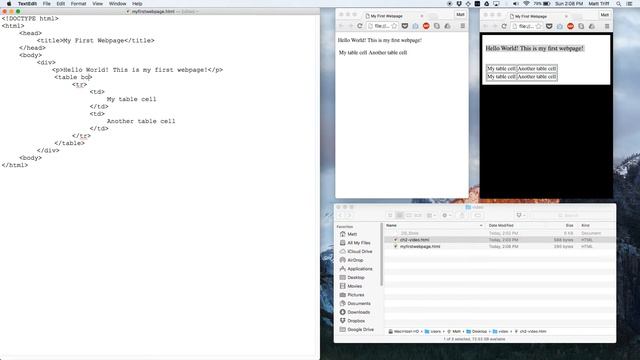Click Matt Trift user name in menu bar
Viewport: 640px width, 360px height.
coord(599,4)
